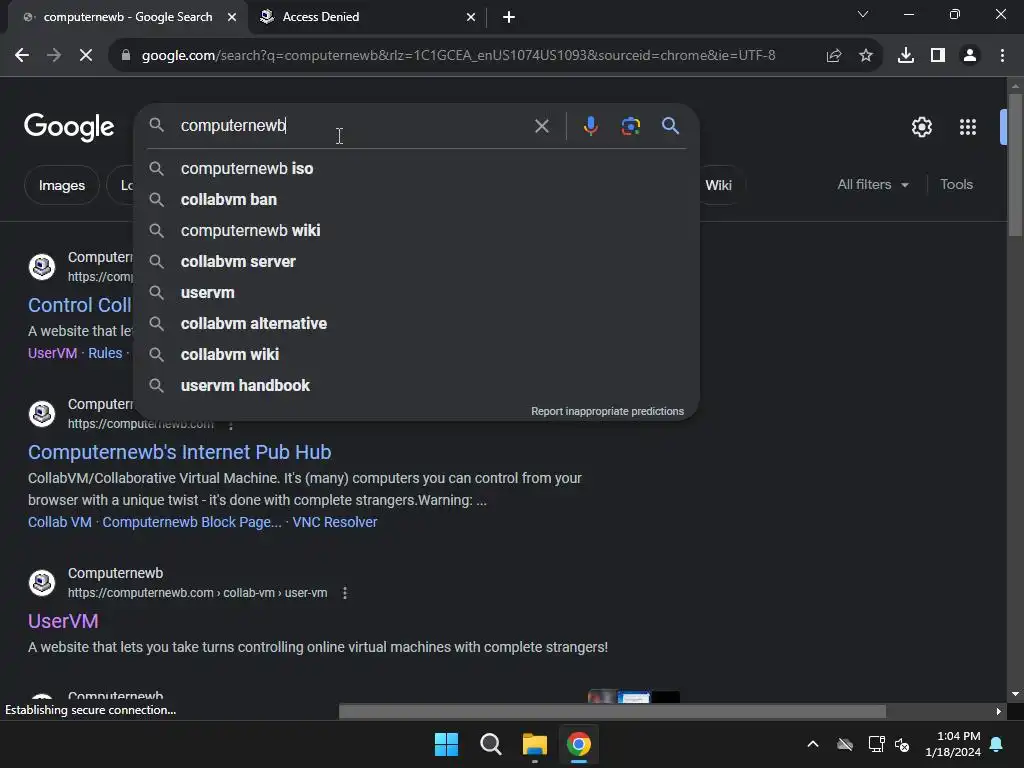Show hidden system tray icons
Image resolution: width=1024 pixels, height=768 pixels.
(813, 744)
